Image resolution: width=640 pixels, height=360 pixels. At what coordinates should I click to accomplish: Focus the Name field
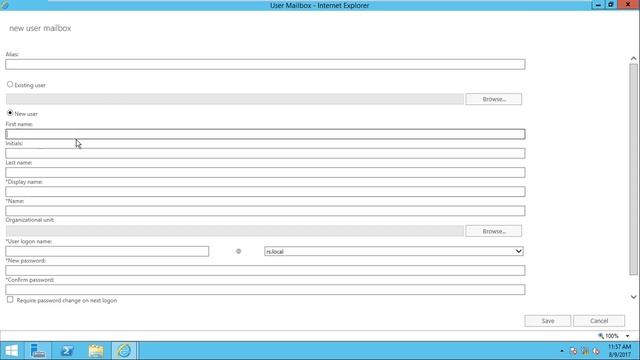click(x=265, y=211)
